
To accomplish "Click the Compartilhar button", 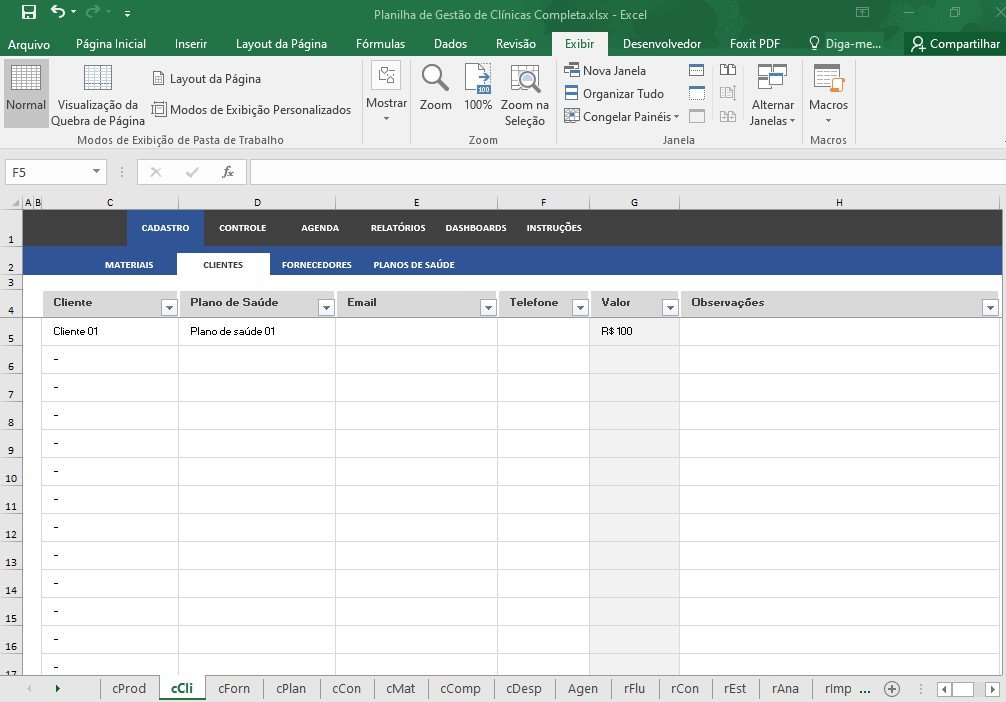I will [x=955, y=44].
